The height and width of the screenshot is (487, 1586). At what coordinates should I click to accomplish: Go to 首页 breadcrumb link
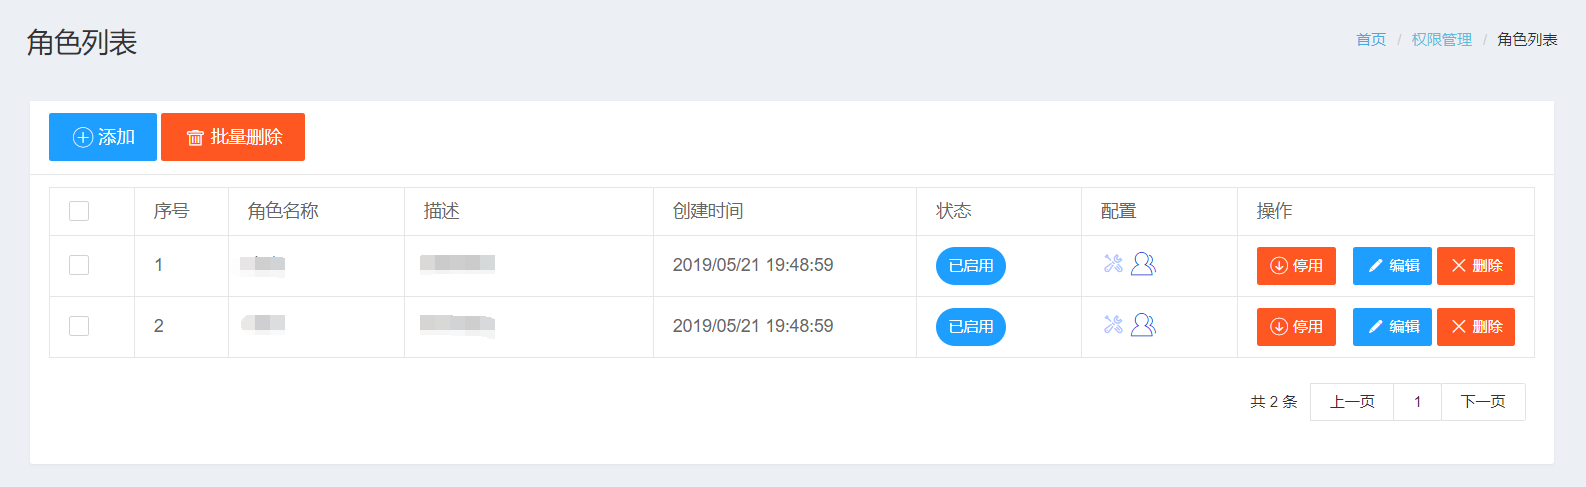click(x=1371, y=40)
